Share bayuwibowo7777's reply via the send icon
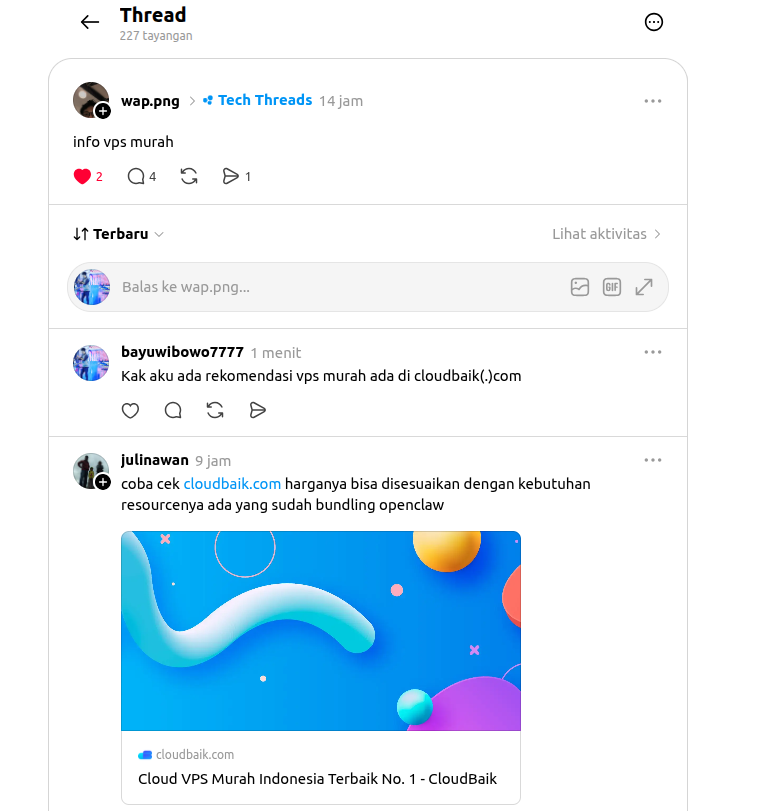This screenshot has width=771, height=811. click(x=258, y=411)
